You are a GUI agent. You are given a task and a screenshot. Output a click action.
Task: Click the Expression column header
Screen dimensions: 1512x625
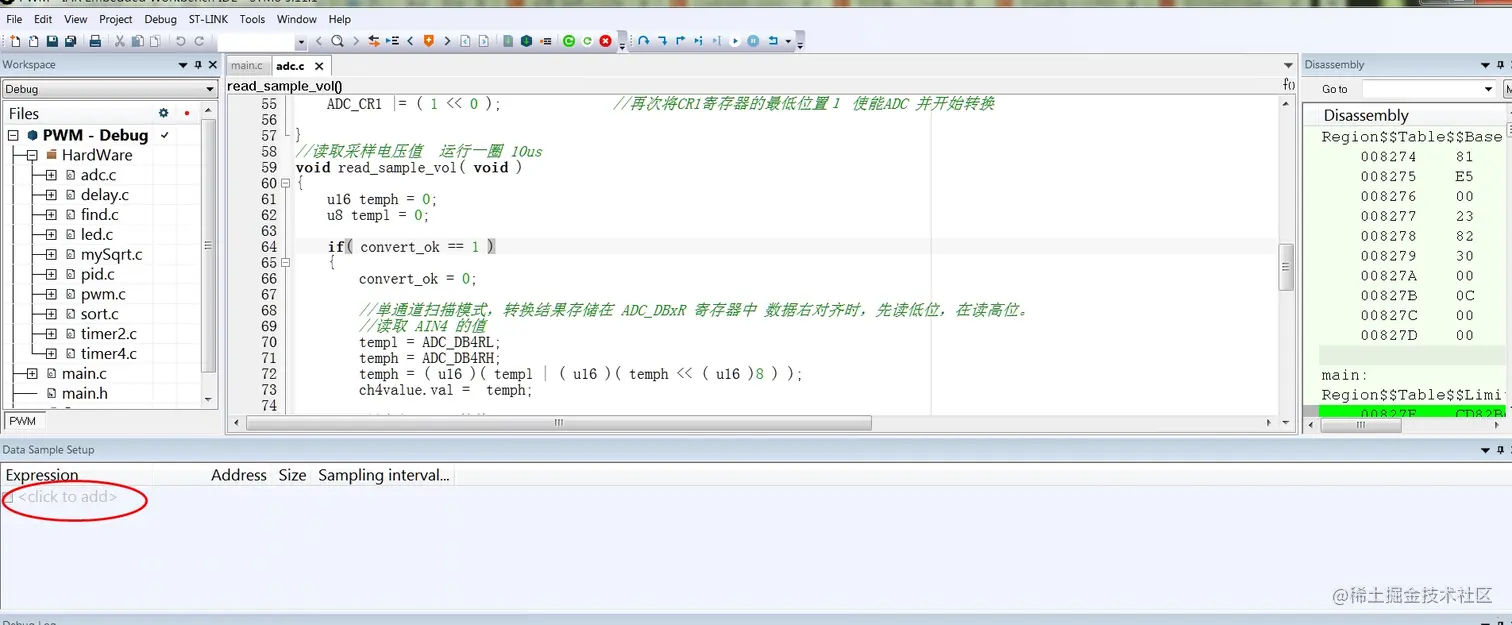coord(42,475)
